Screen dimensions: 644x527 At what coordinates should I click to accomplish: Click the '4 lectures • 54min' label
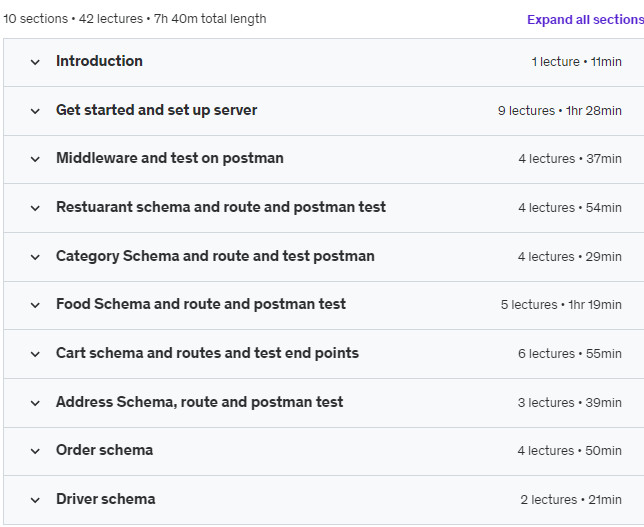click(570, 207)
